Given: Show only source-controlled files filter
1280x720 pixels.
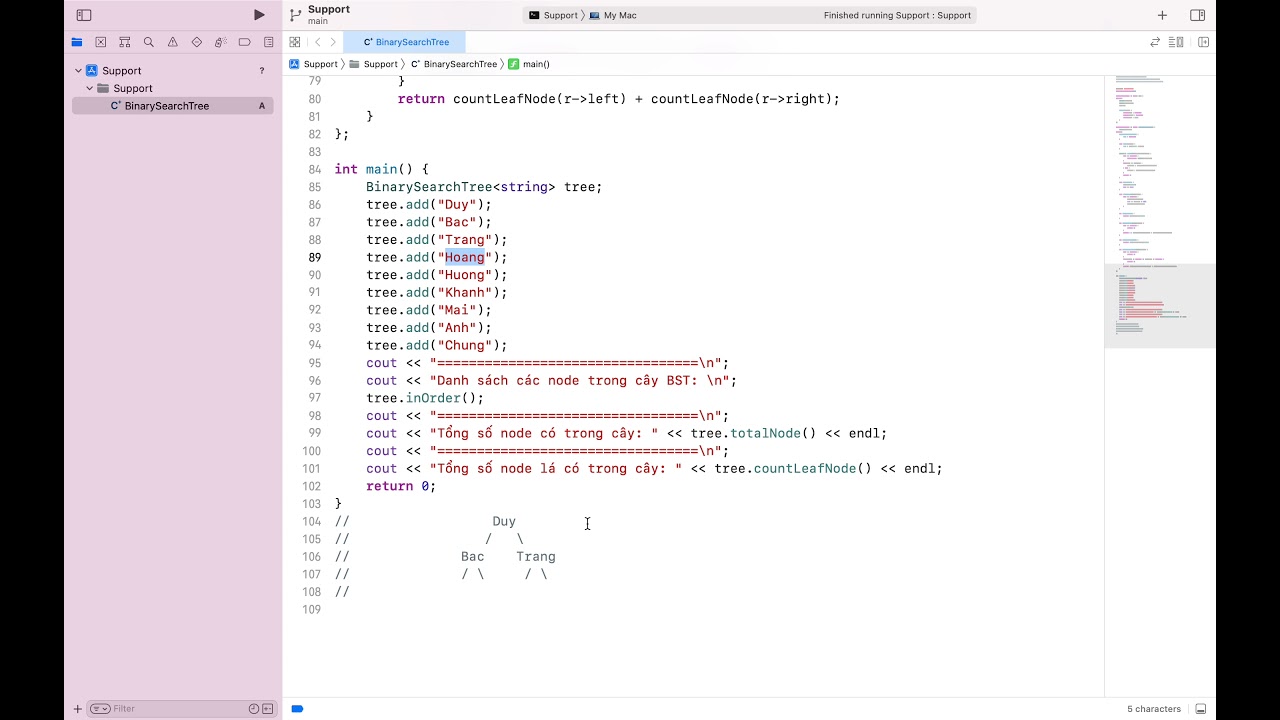Looking at the screenshot, I should click(x=267, y=709).
